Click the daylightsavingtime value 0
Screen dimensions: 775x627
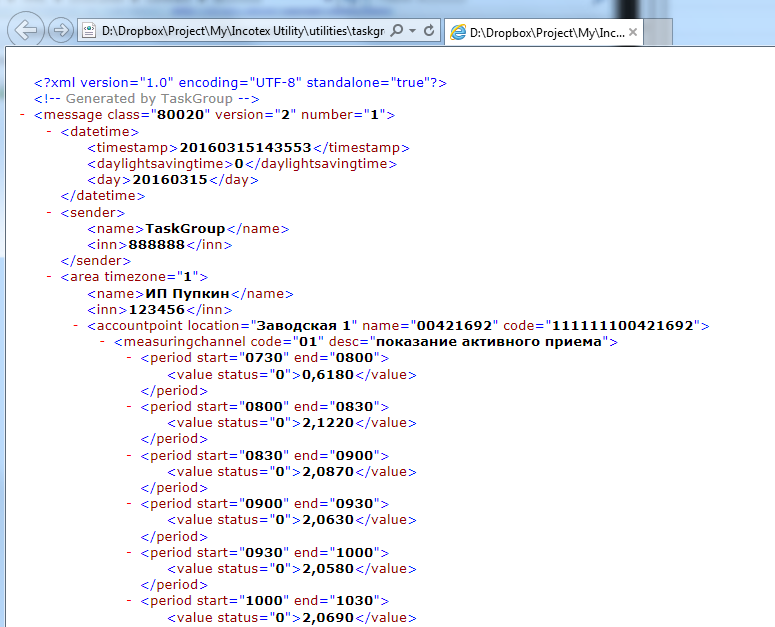239,164
